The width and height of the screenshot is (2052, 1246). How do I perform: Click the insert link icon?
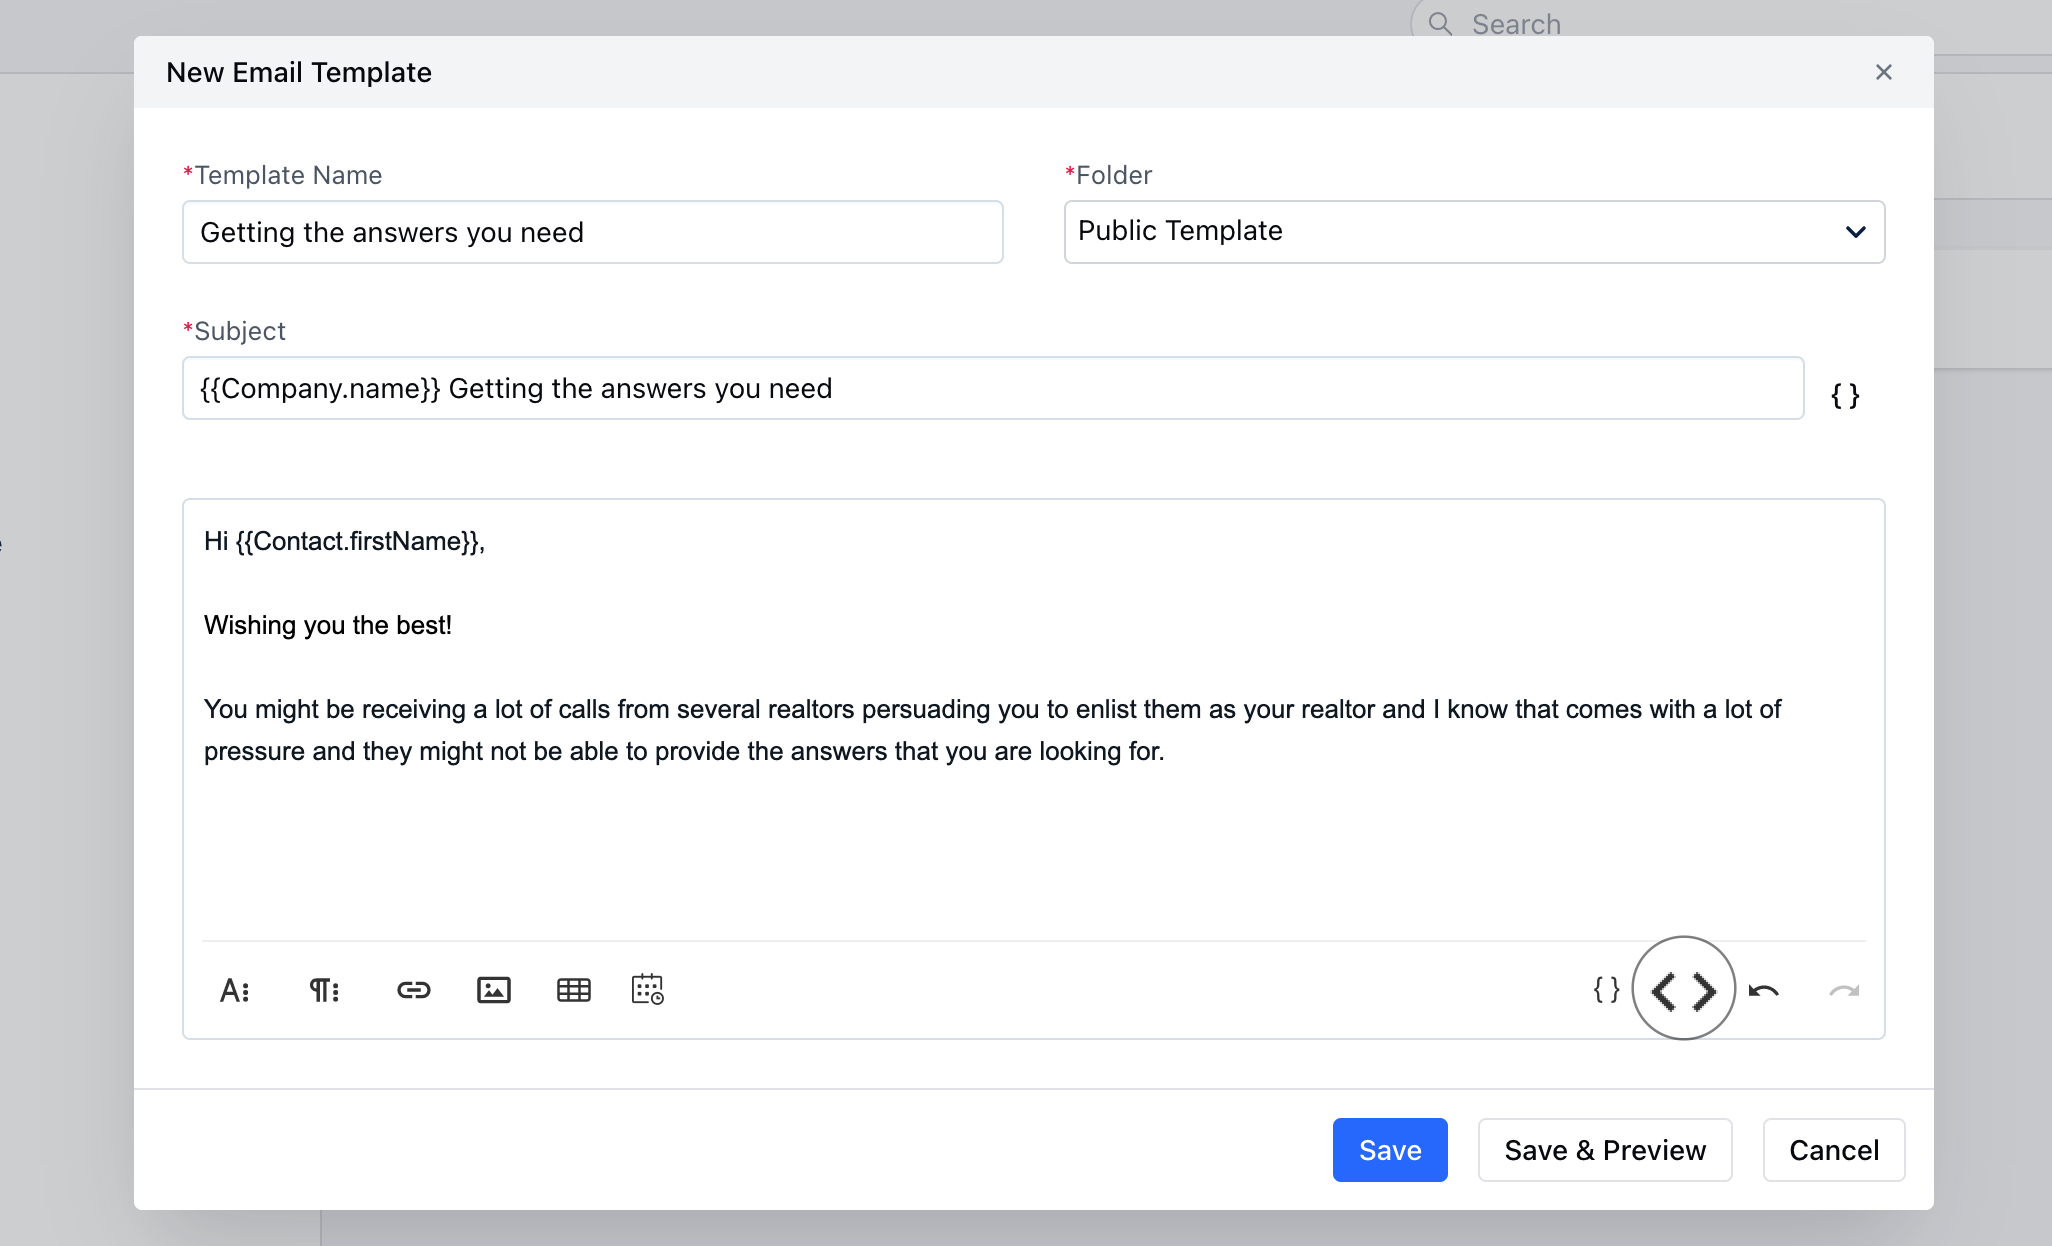pyautogui.click(x=413, y=990)
